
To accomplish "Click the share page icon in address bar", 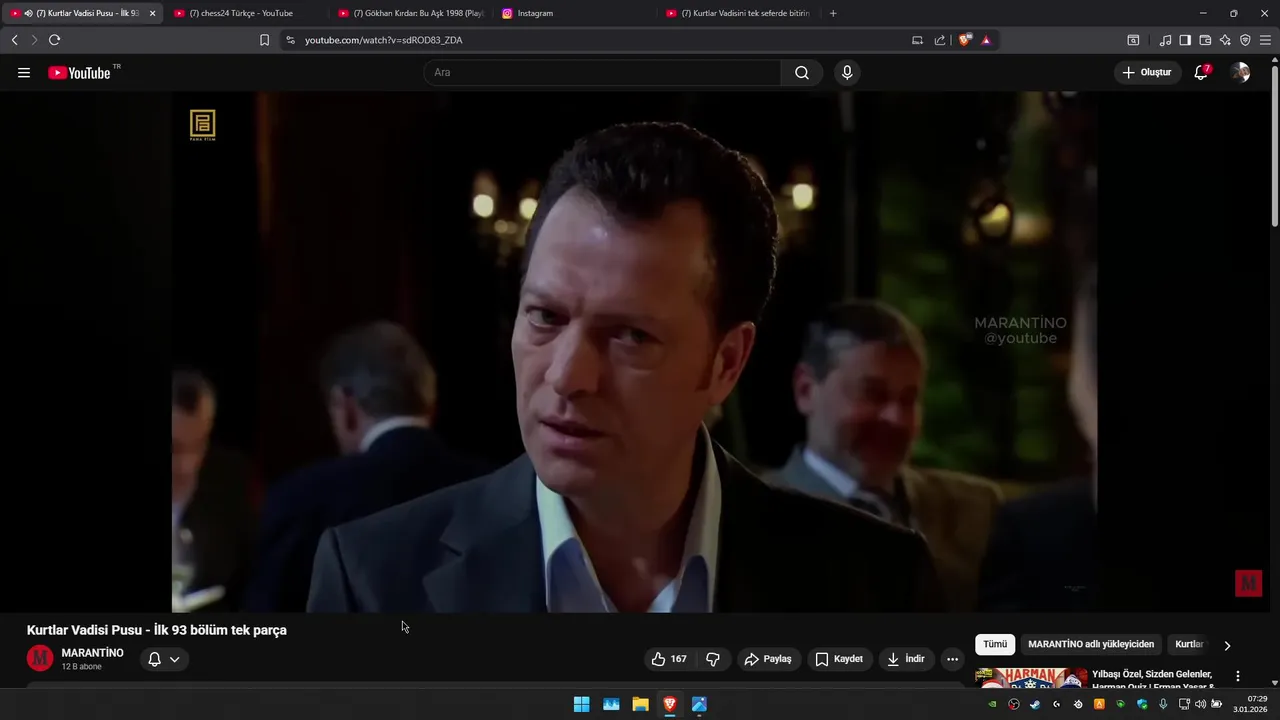I will (x=940, y=40).
